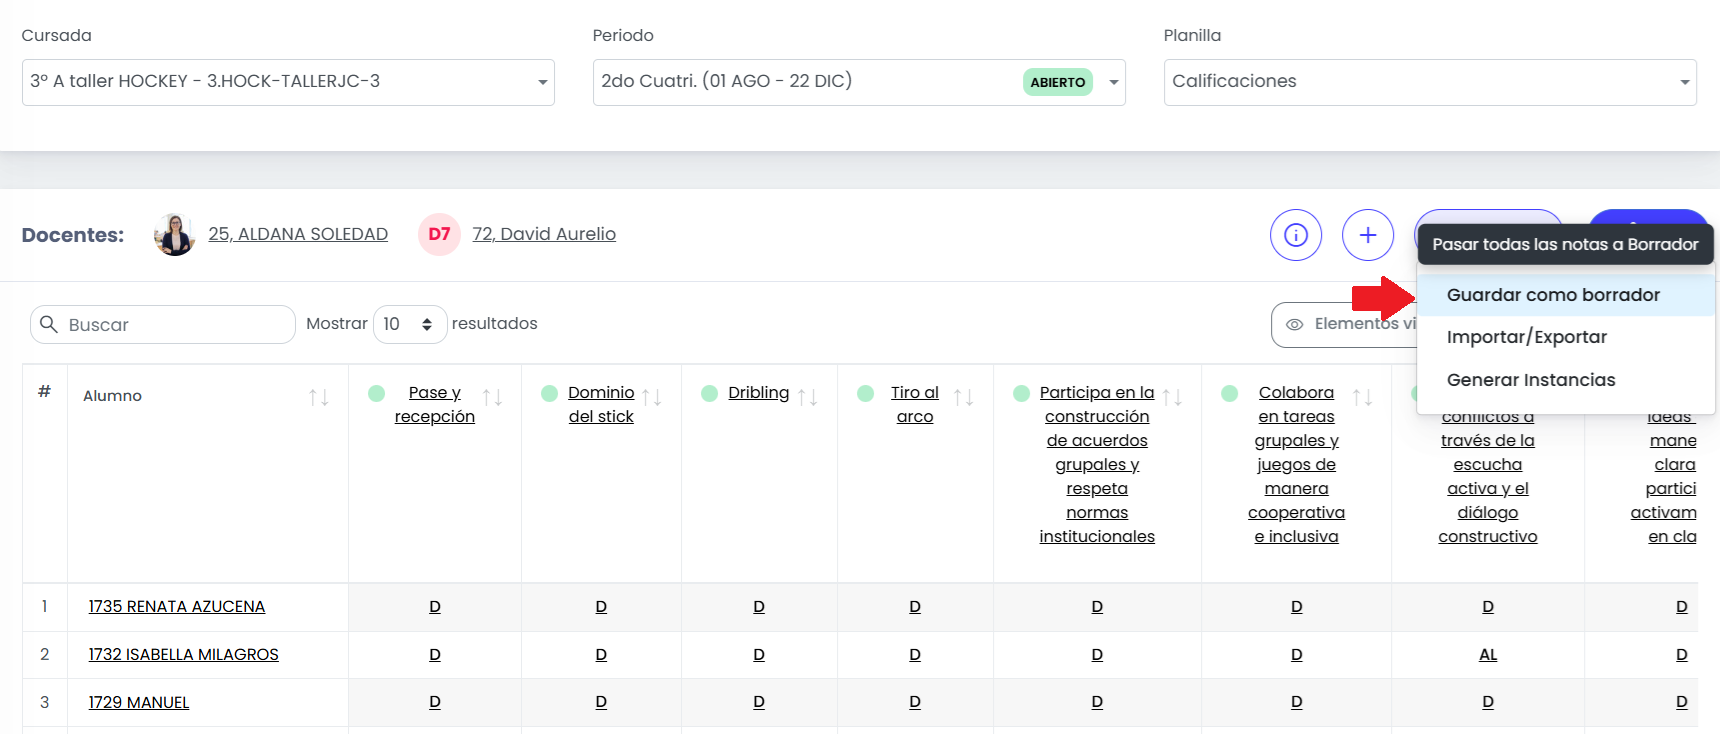Click the circled info icon
Screen dimensions: 1720x734
[1296, 235]
